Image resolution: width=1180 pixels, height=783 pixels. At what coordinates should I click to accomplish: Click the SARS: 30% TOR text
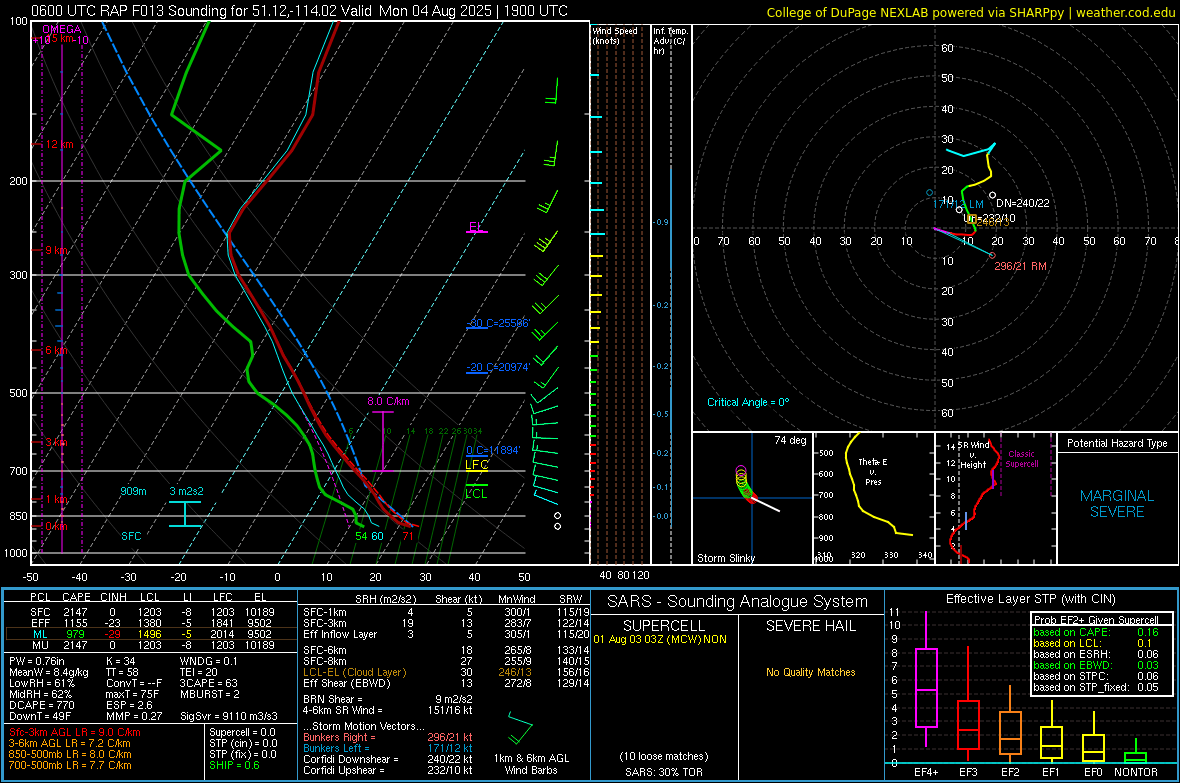pyautogui.click(x=663, y=772)
